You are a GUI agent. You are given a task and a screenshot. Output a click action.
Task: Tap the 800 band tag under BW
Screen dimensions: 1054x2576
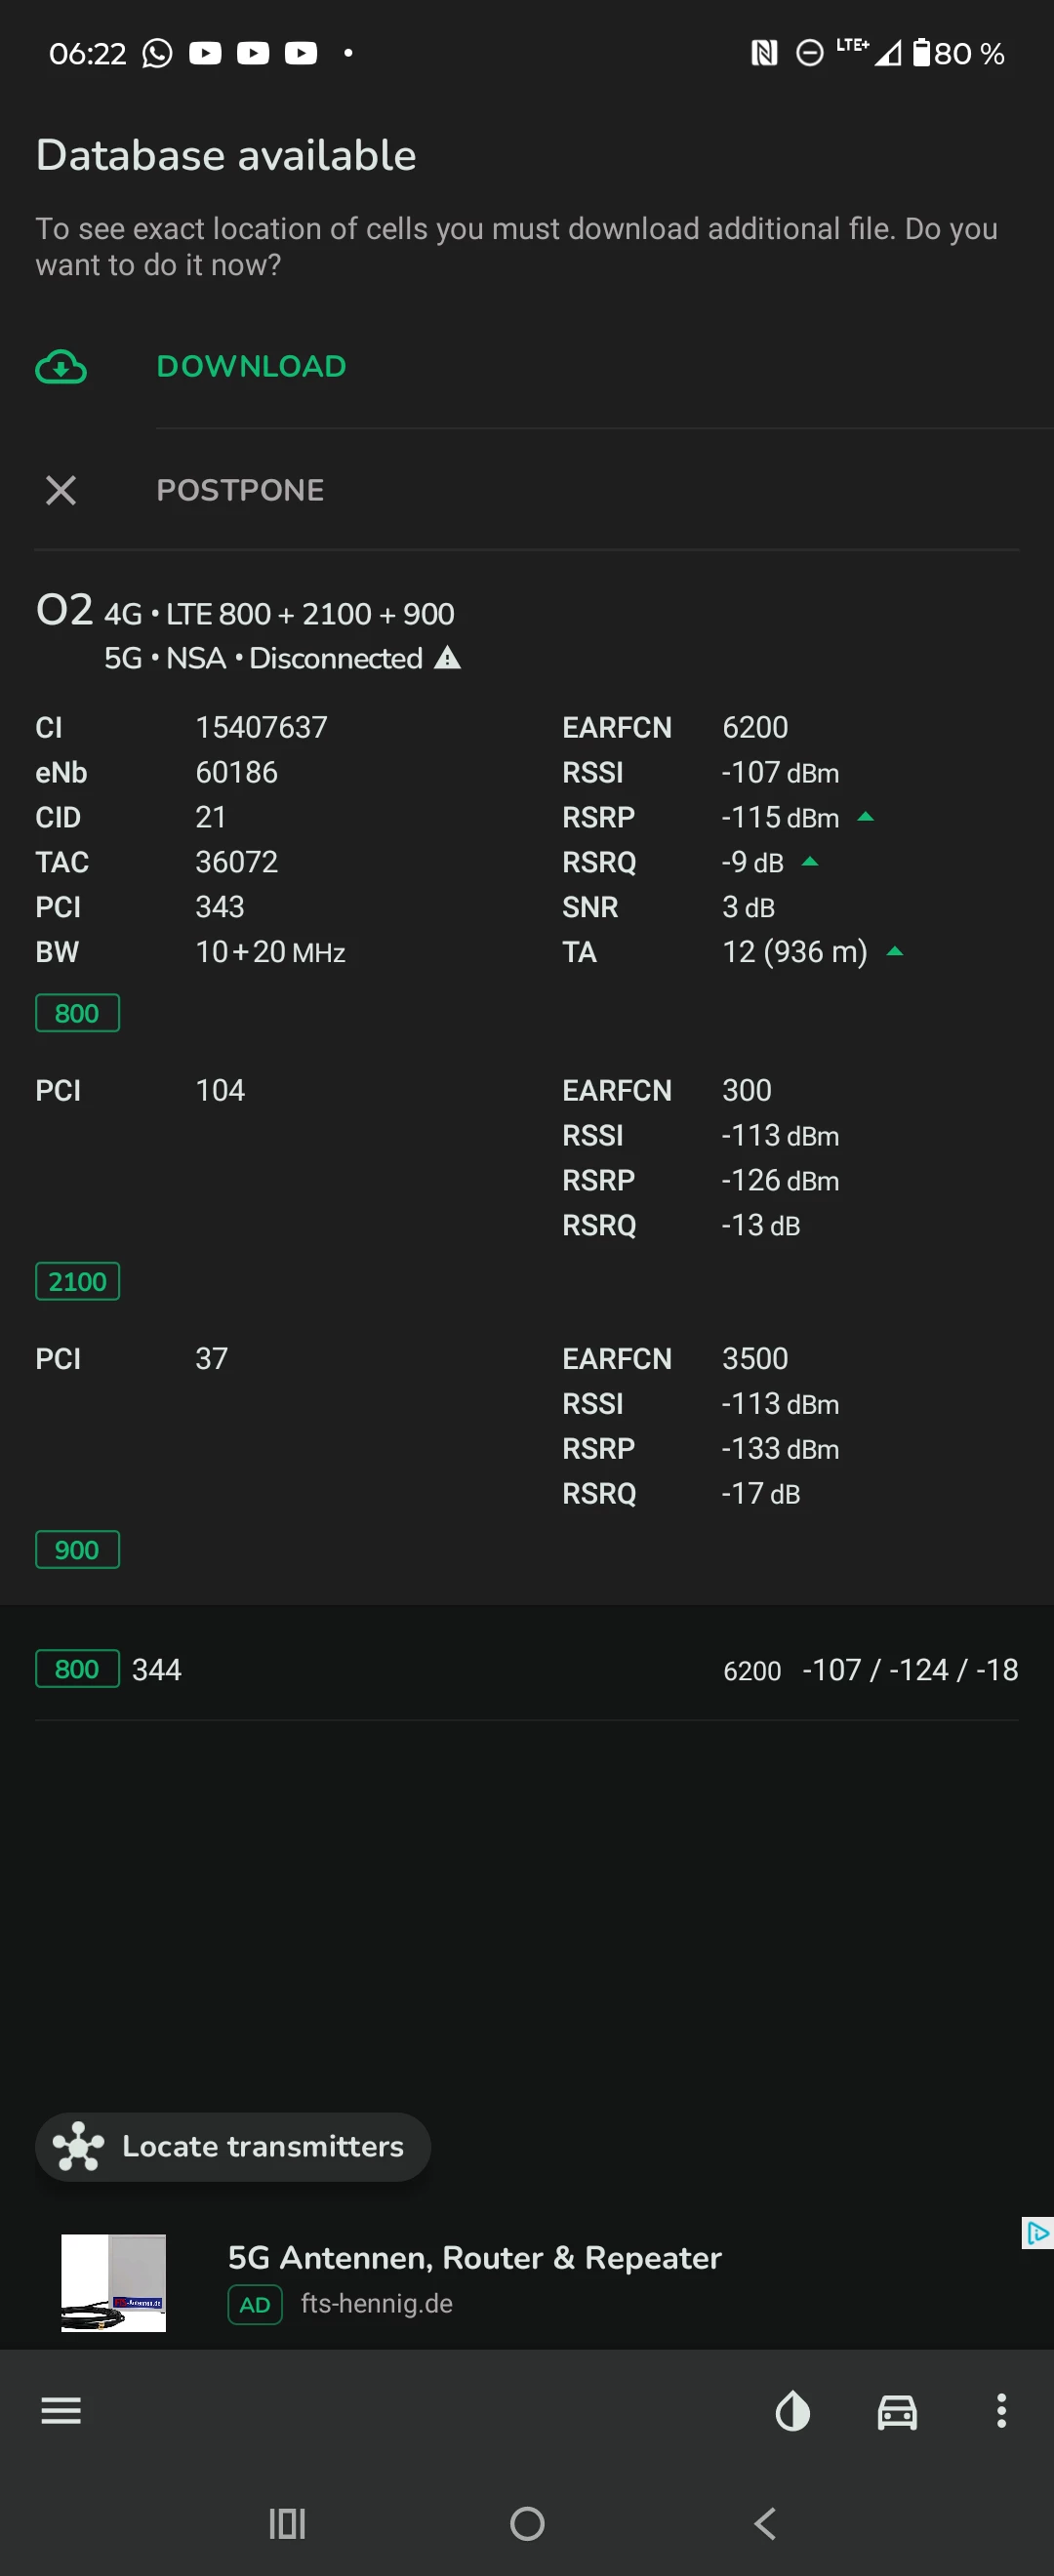pyautogui.click(x=77, y=1013)
